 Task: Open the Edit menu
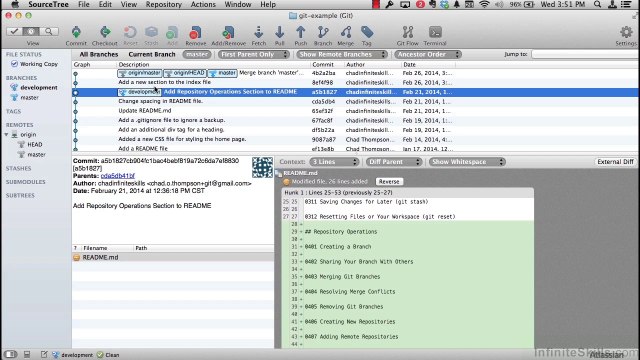click(x=105, y=4)
